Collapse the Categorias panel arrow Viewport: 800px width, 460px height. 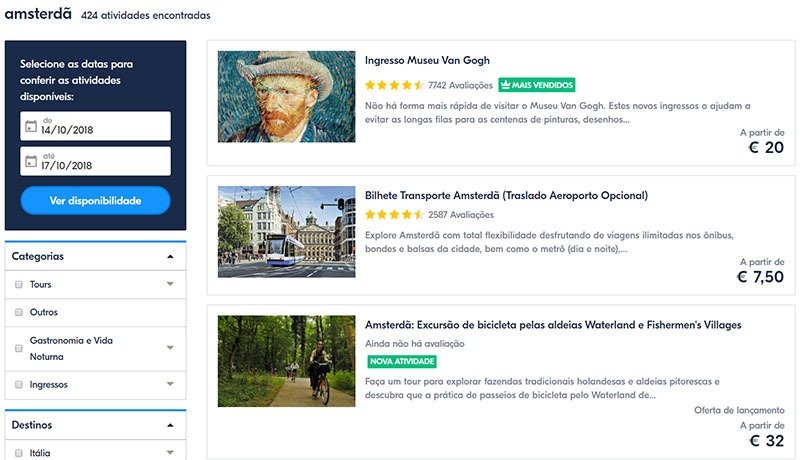[x=170, y=257]
